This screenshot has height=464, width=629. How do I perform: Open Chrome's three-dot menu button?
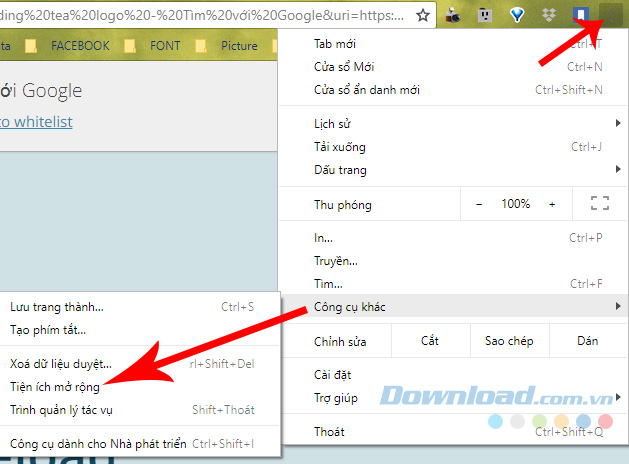pyautogui.click(x=611, y=15)
